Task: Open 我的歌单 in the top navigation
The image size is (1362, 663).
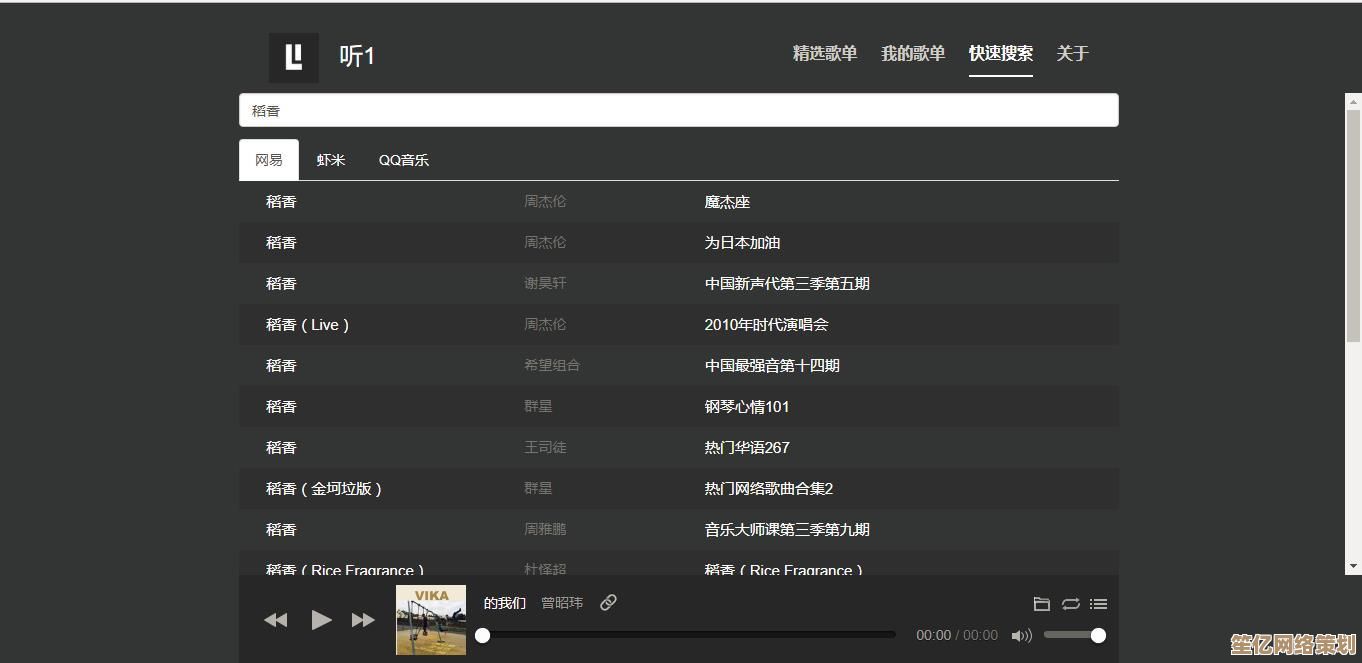Action: point(912,54)
